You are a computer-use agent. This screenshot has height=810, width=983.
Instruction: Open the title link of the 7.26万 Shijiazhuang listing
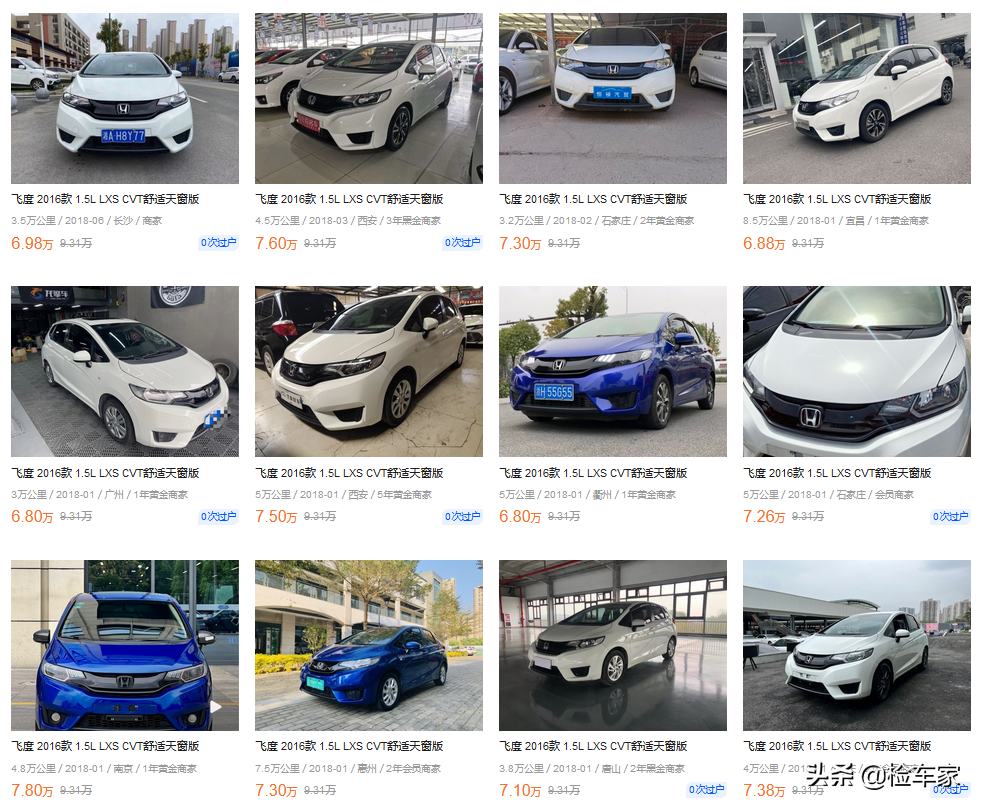tap(837, 473)
